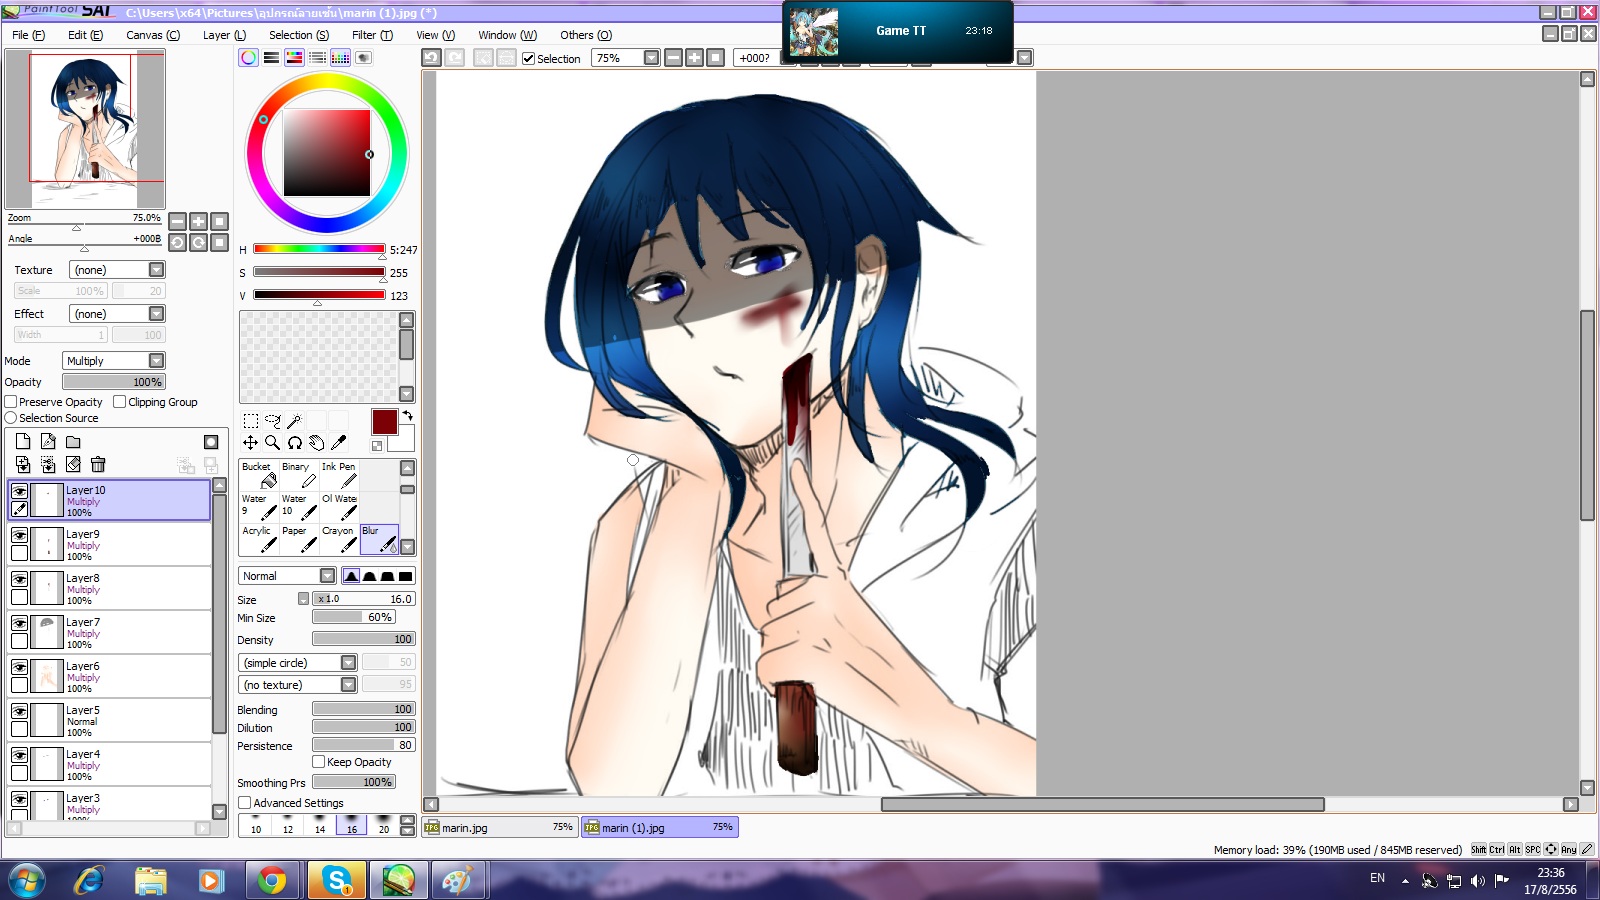Hide Layer7 using its eye icon
This screenshot has height=900, width=1600.
point(19,623)
